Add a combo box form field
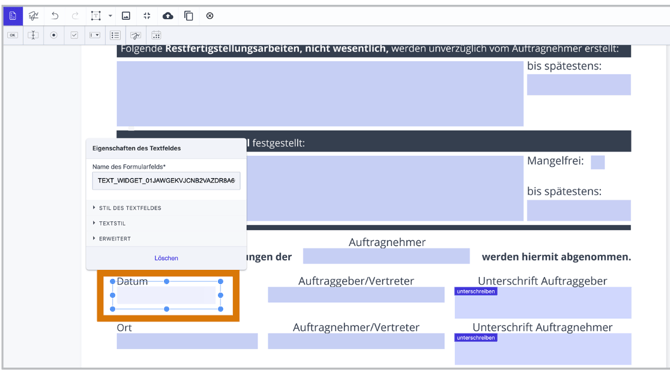Viewport: 670px width, 373px height. click(95, 35)
